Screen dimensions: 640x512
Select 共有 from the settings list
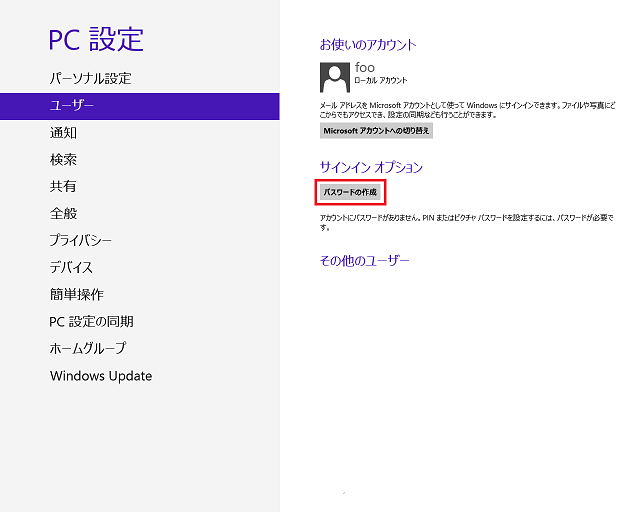point(63,186)
